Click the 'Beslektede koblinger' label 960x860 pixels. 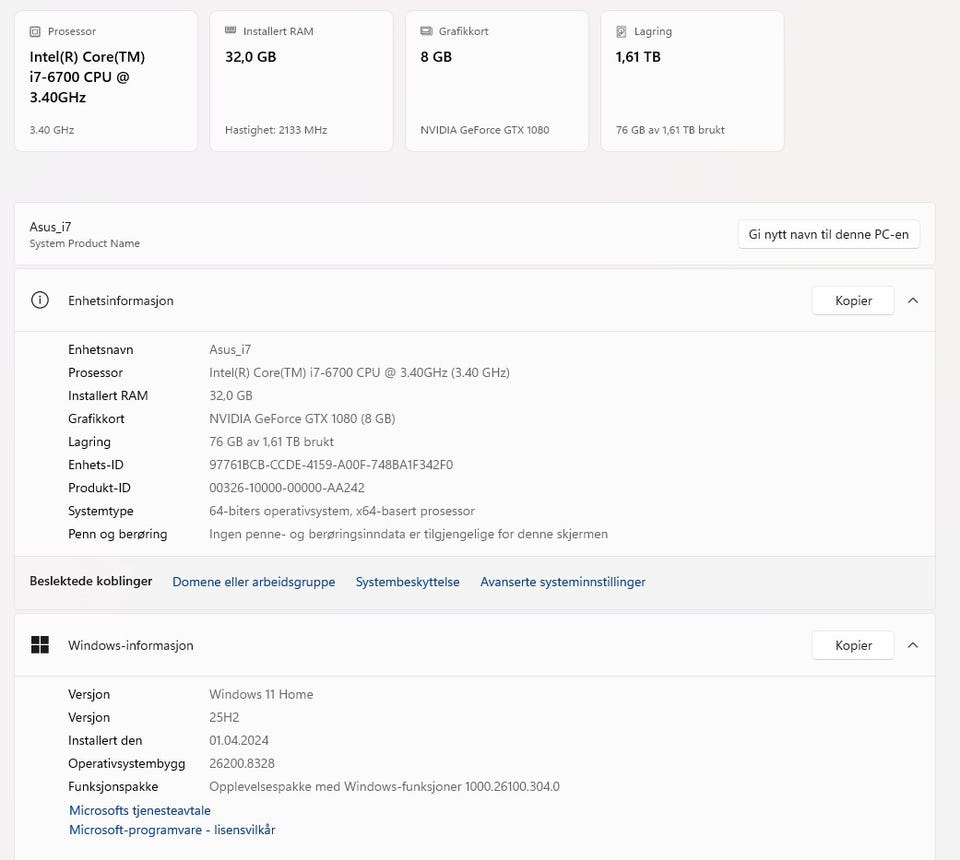pyautogui.click(x=91, y=581)
